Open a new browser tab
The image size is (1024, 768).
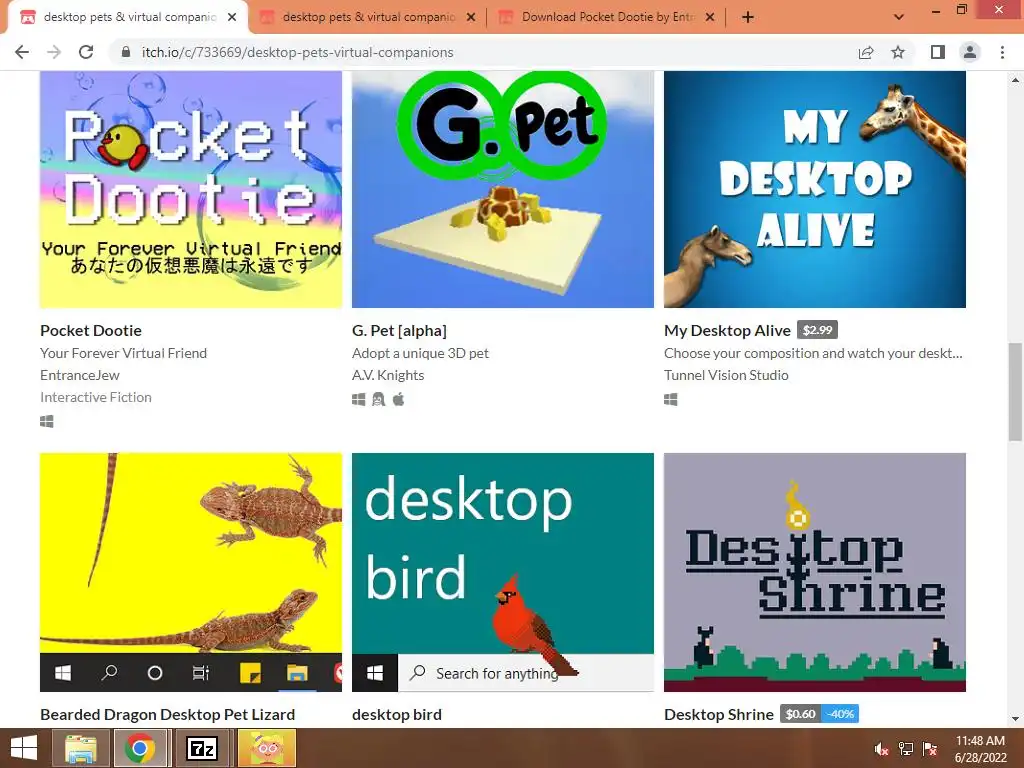748,17
